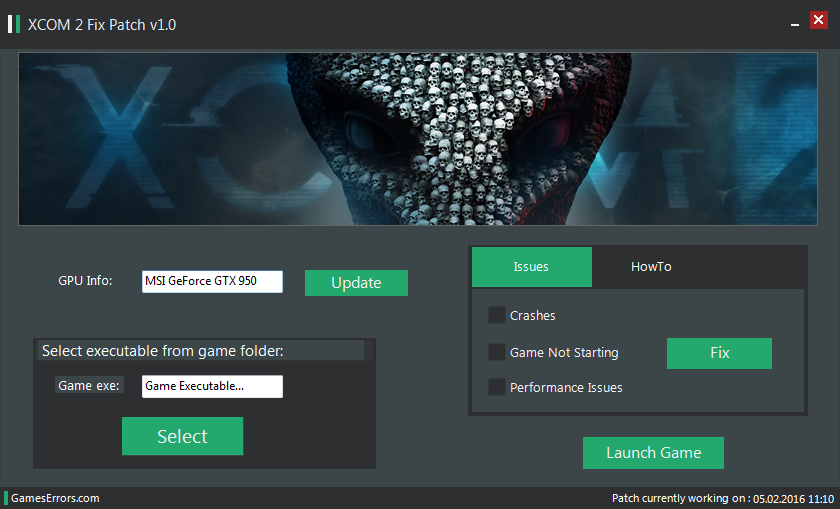The image size is (840, 509).
Task: Open the HowTo tab
Action: (651, 267)
